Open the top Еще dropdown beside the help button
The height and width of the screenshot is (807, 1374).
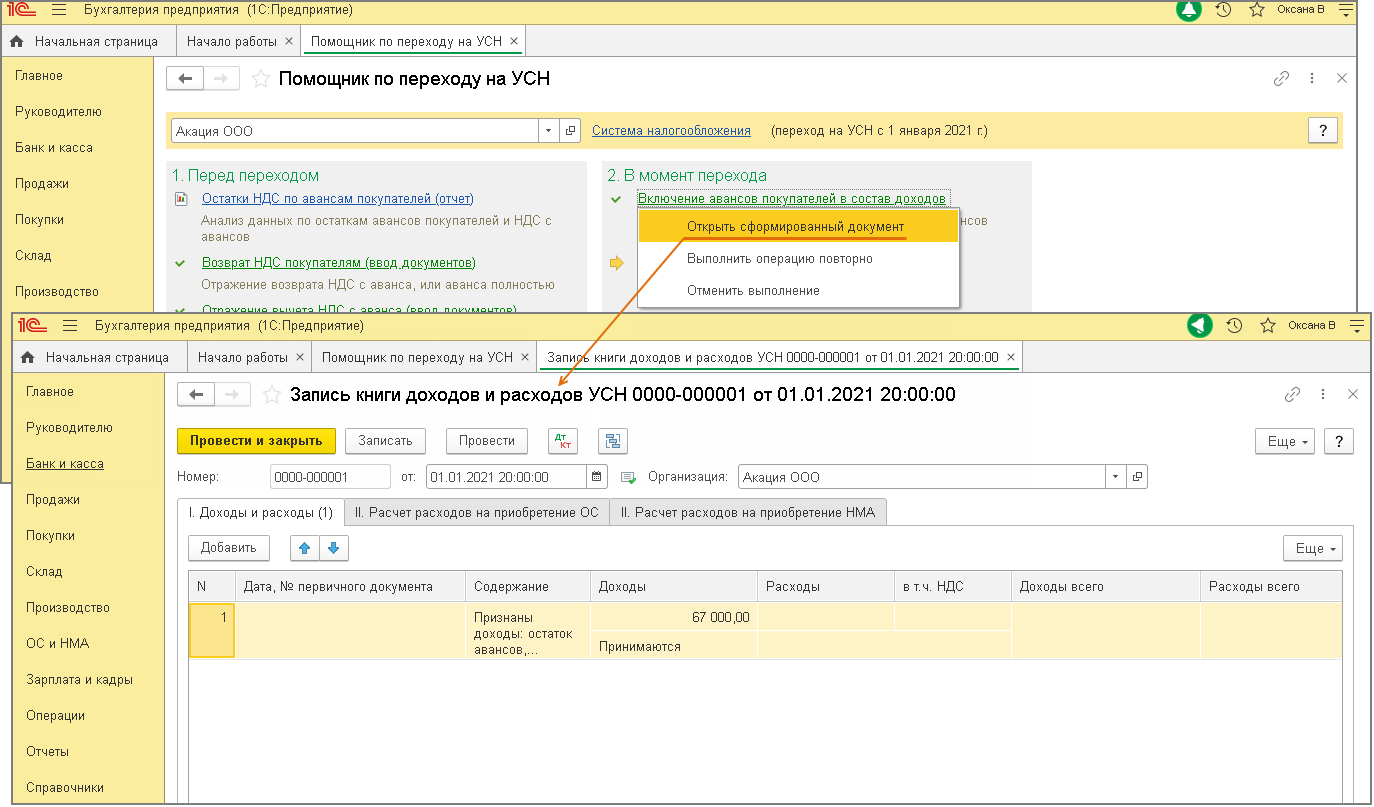[1285, 441]
